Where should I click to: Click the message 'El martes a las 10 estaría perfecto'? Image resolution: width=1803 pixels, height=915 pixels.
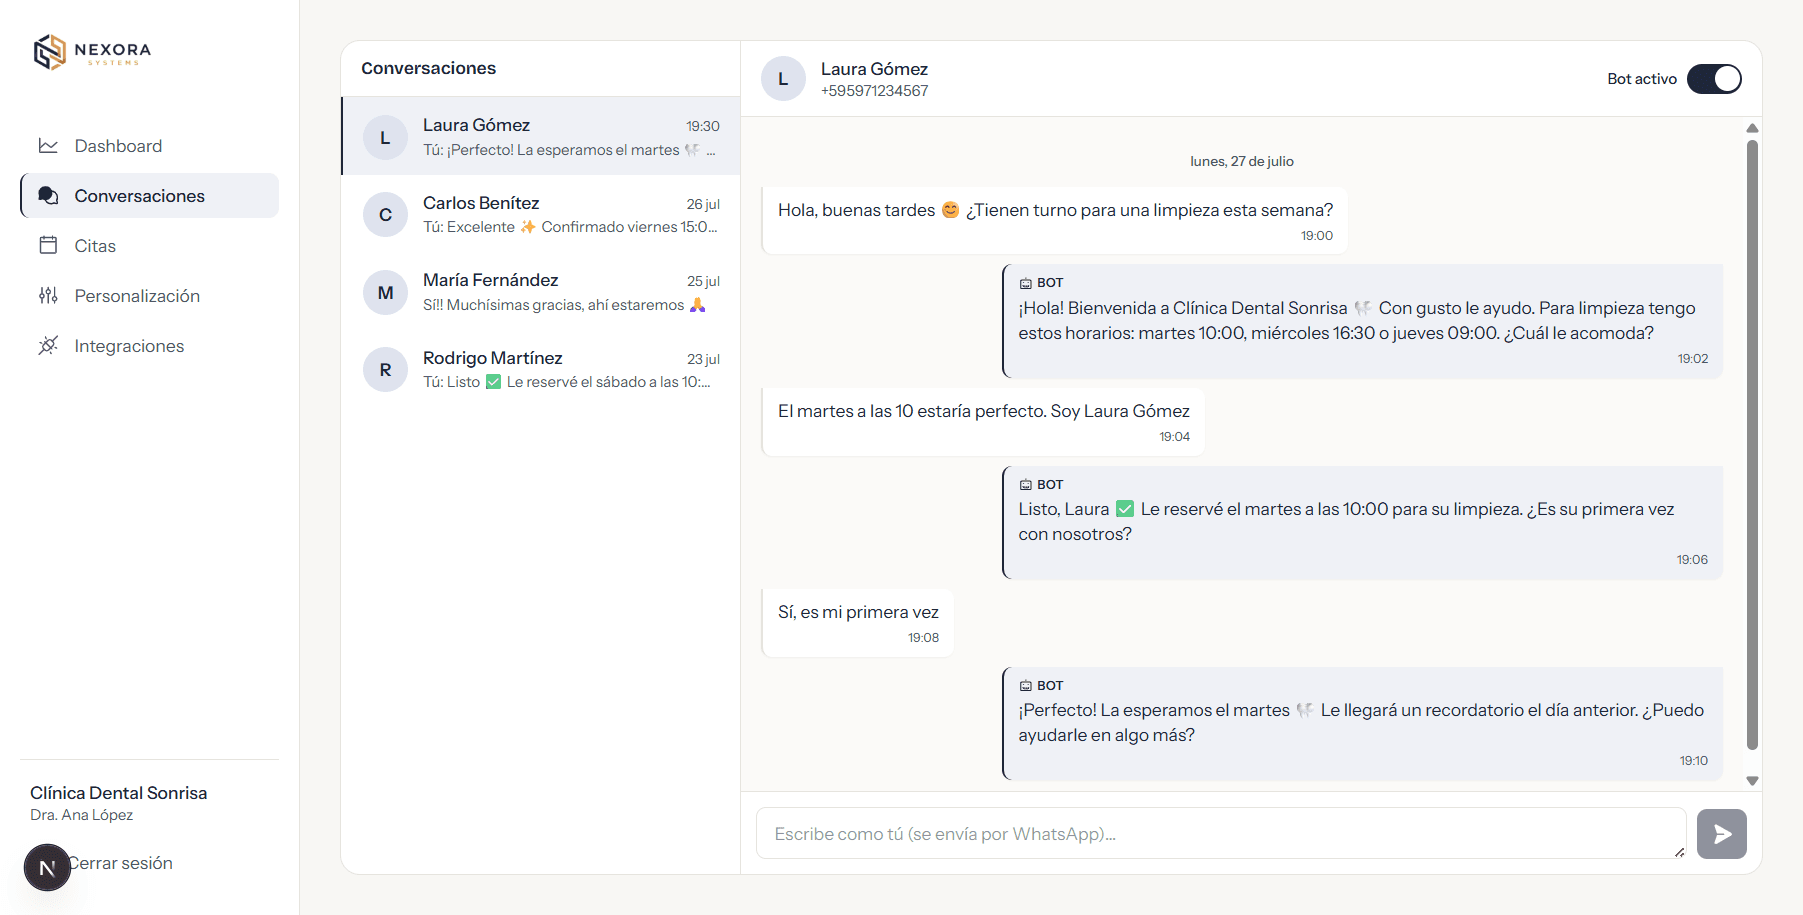983,422
